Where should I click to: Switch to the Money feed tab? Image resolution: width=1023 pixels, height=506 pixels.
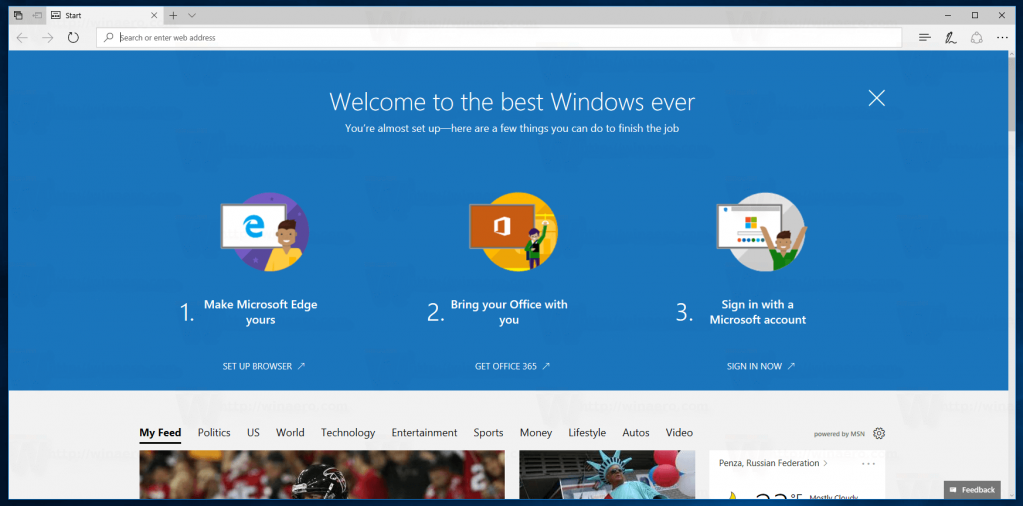pyautogui.click(x=536, y=432)
